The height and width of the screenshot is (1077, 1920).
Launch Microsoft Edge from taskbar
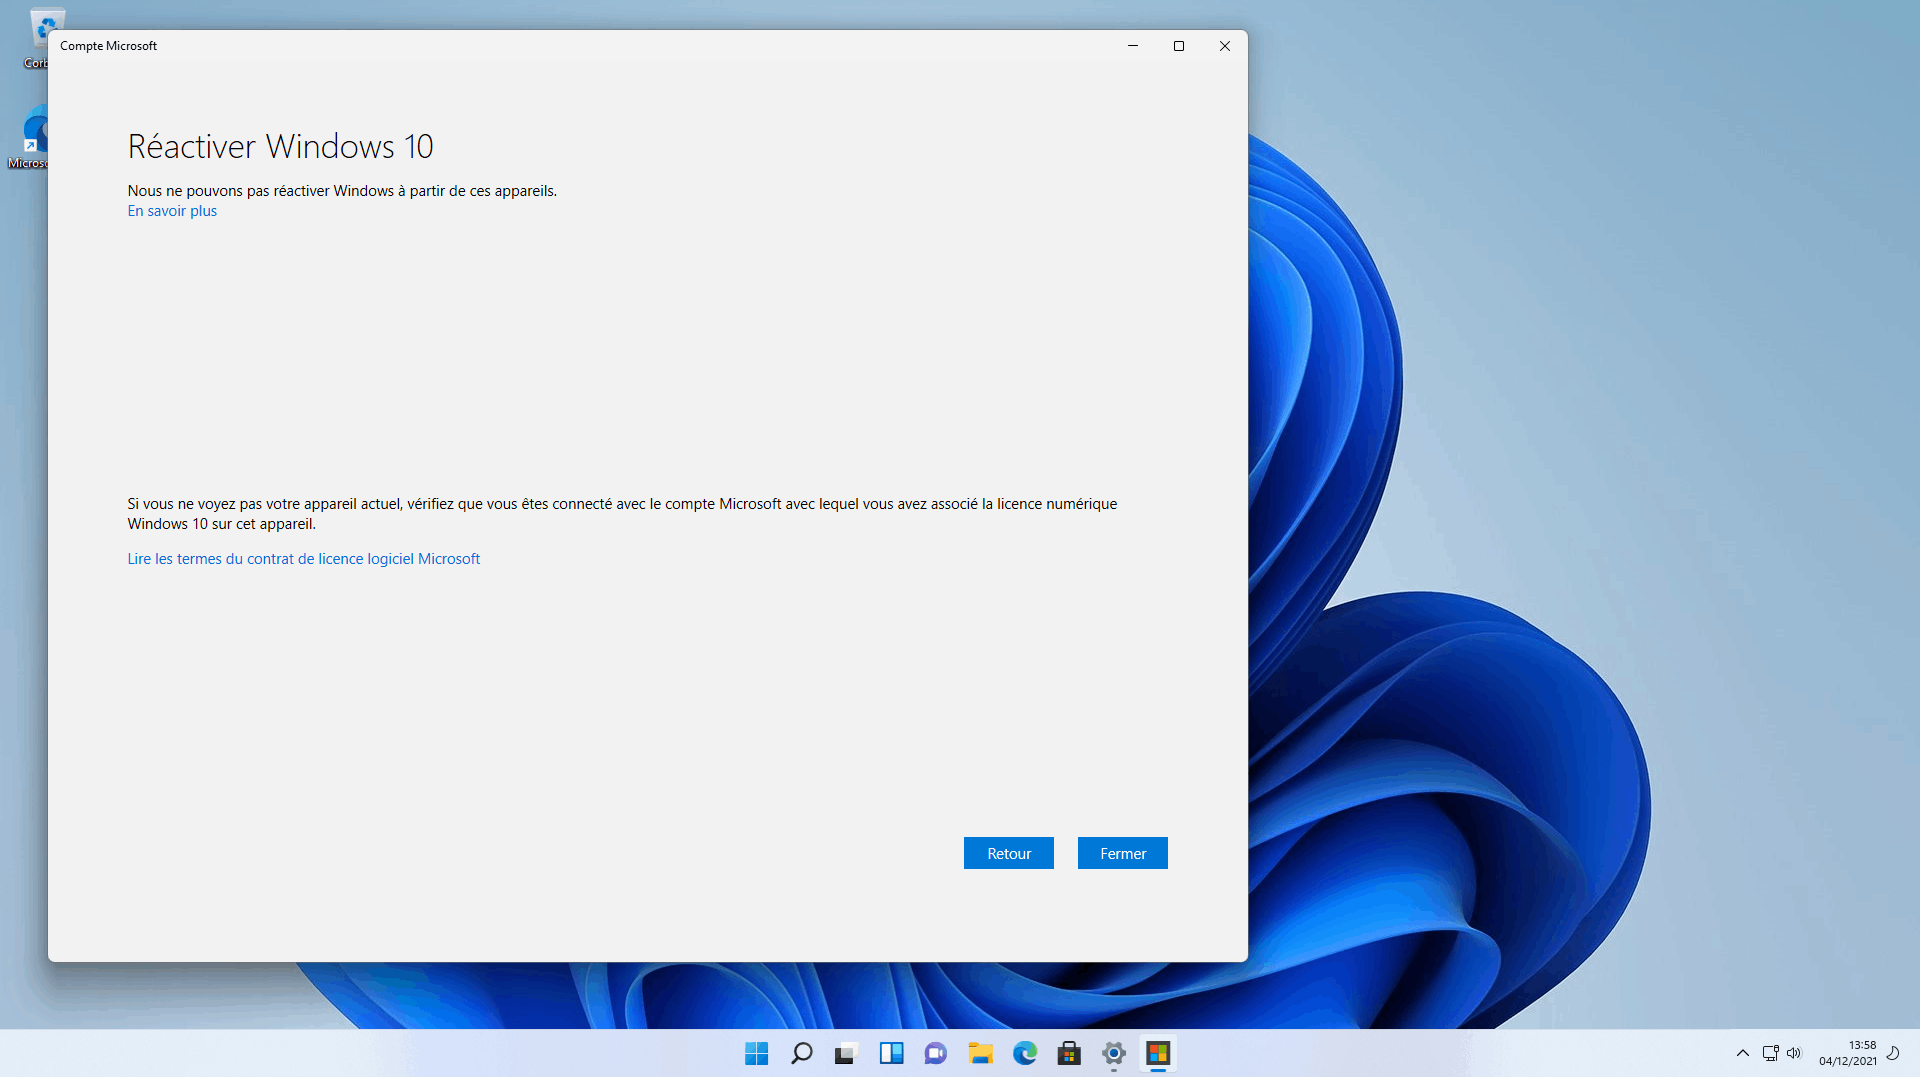coord(1024,1053)
